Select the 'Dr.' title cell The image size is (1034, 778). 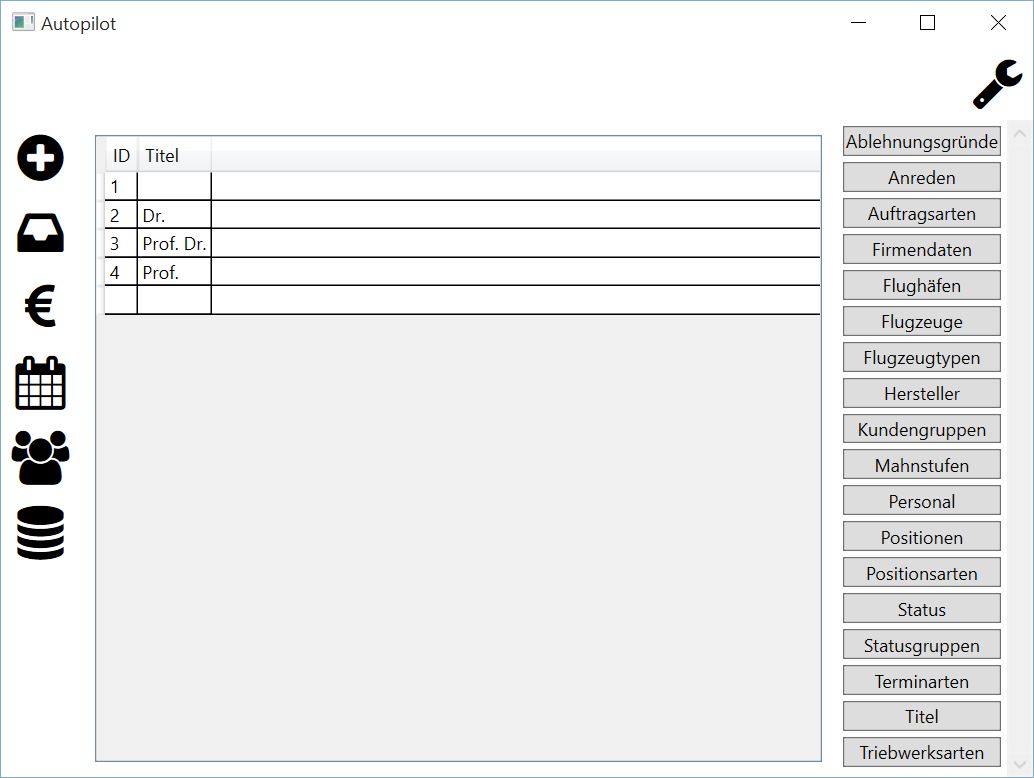point(174,215)
